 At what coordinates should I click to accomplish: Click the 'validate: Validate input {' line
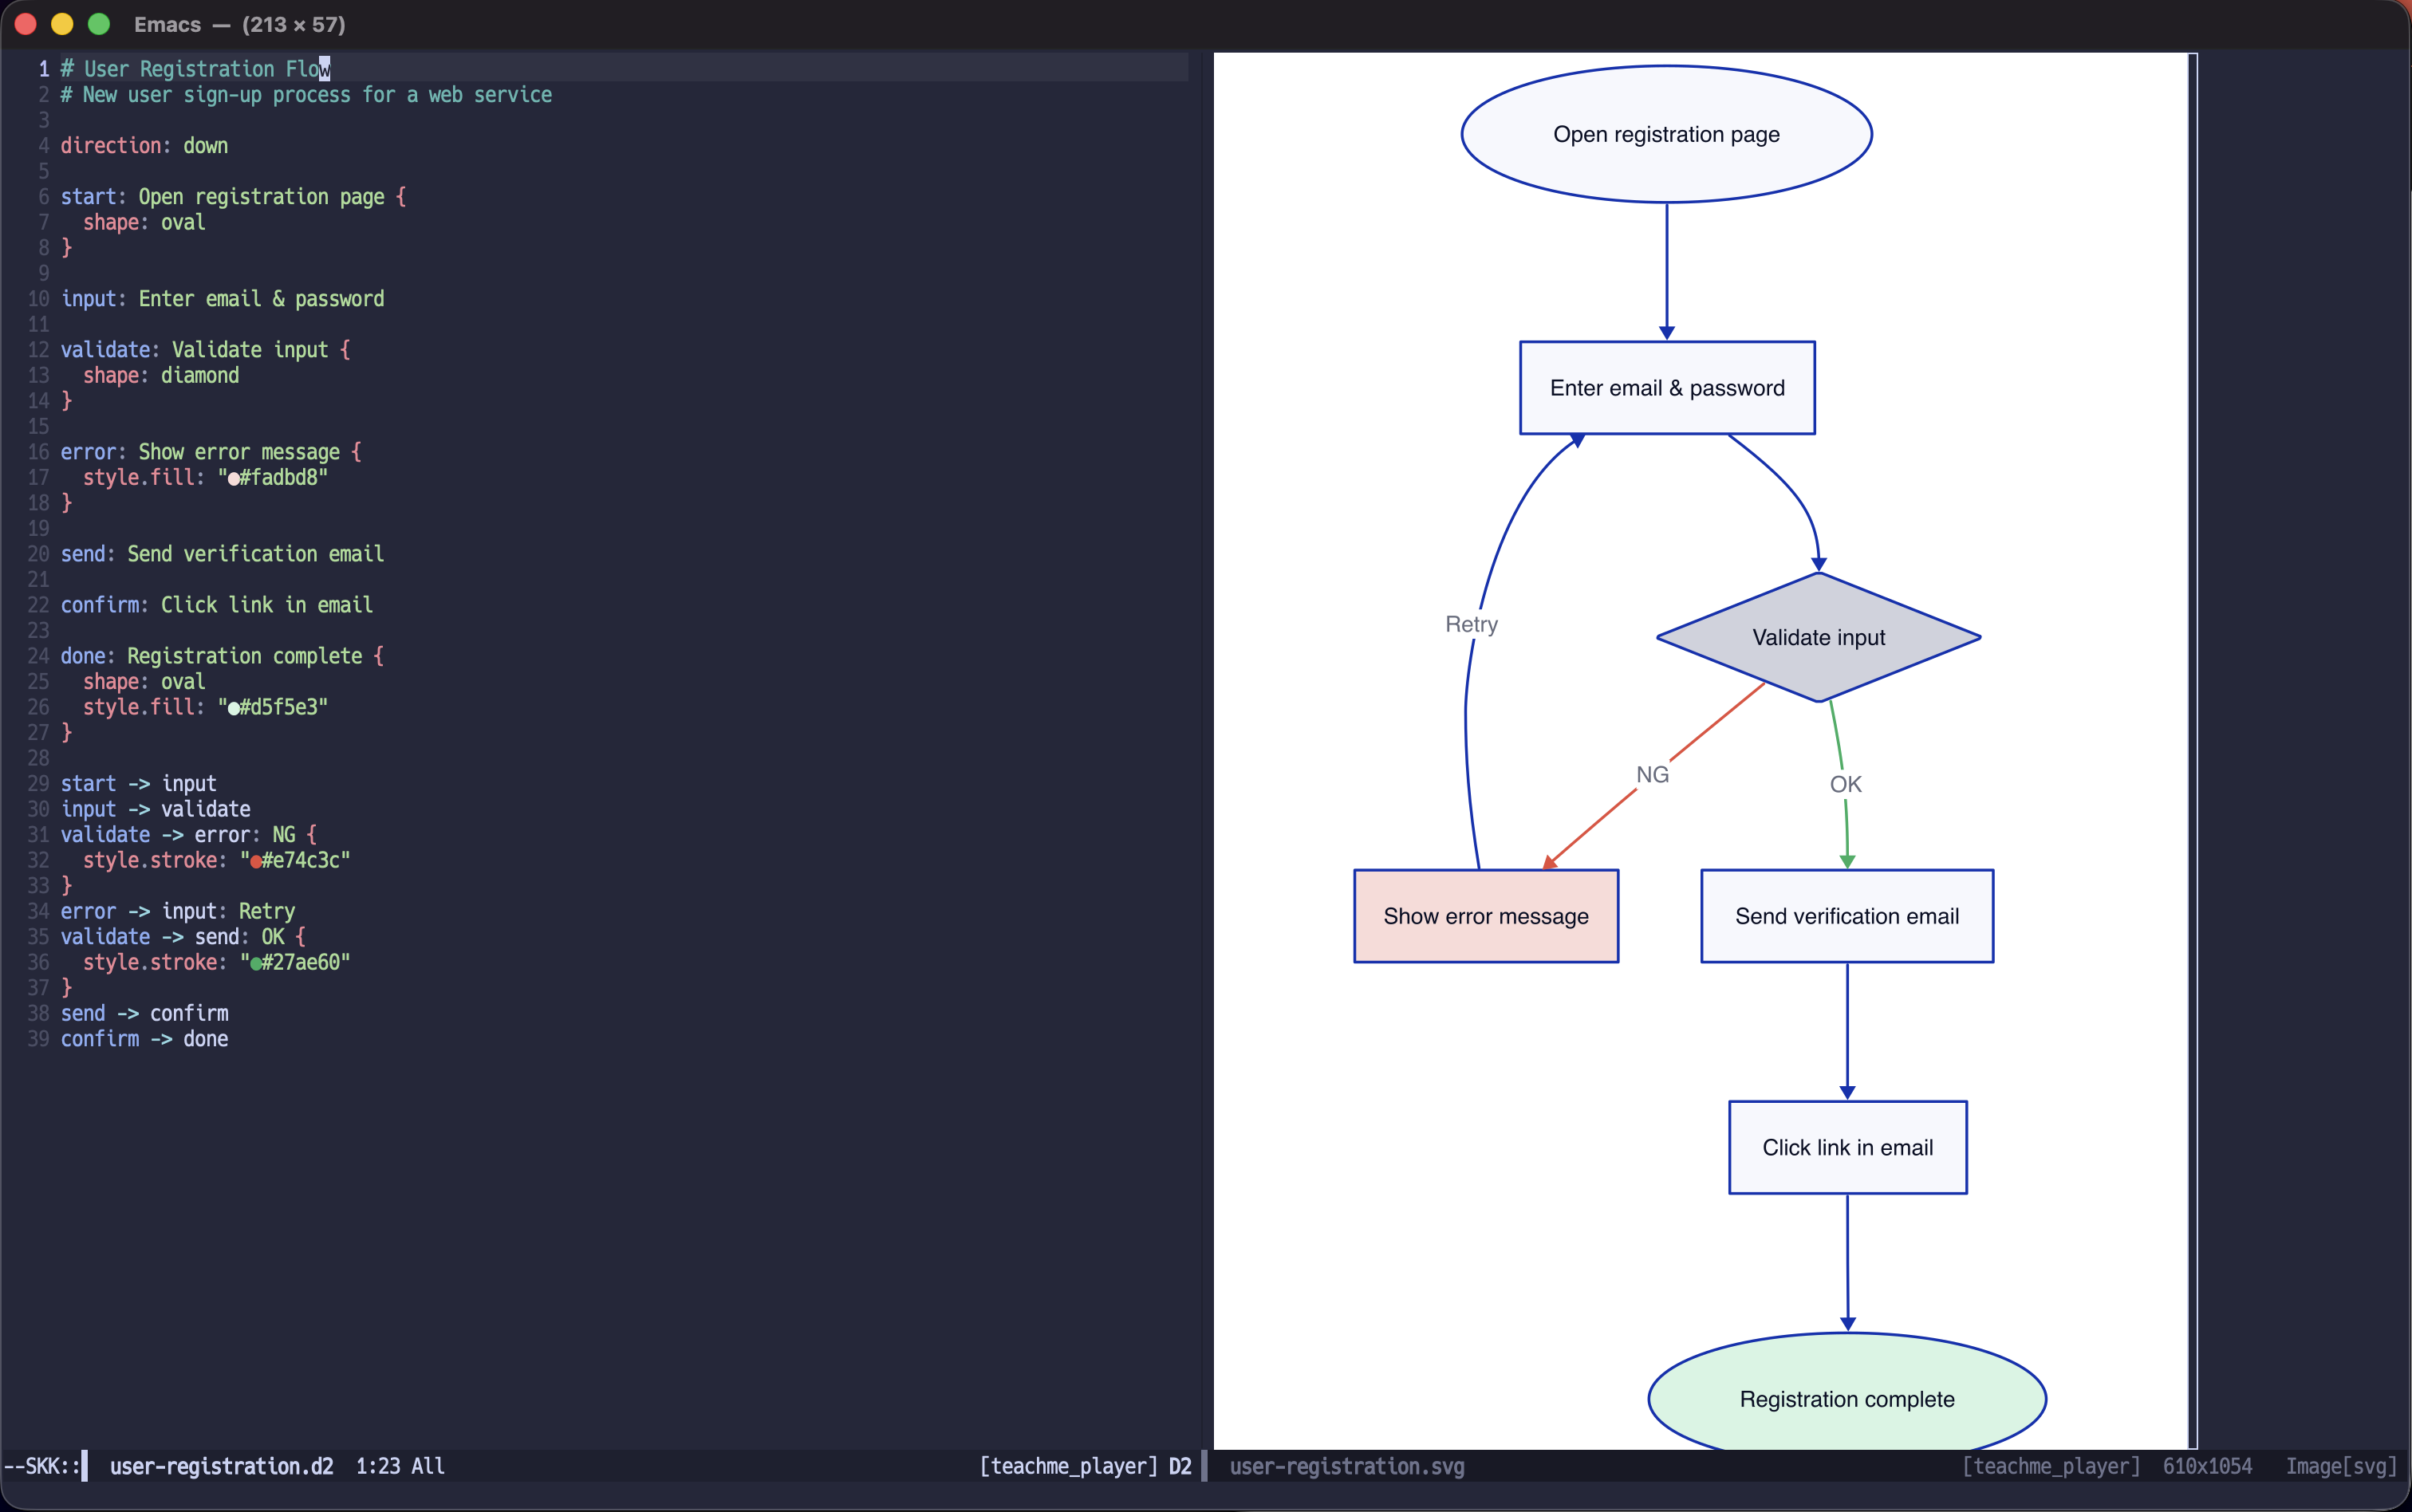tap(205, 350)
